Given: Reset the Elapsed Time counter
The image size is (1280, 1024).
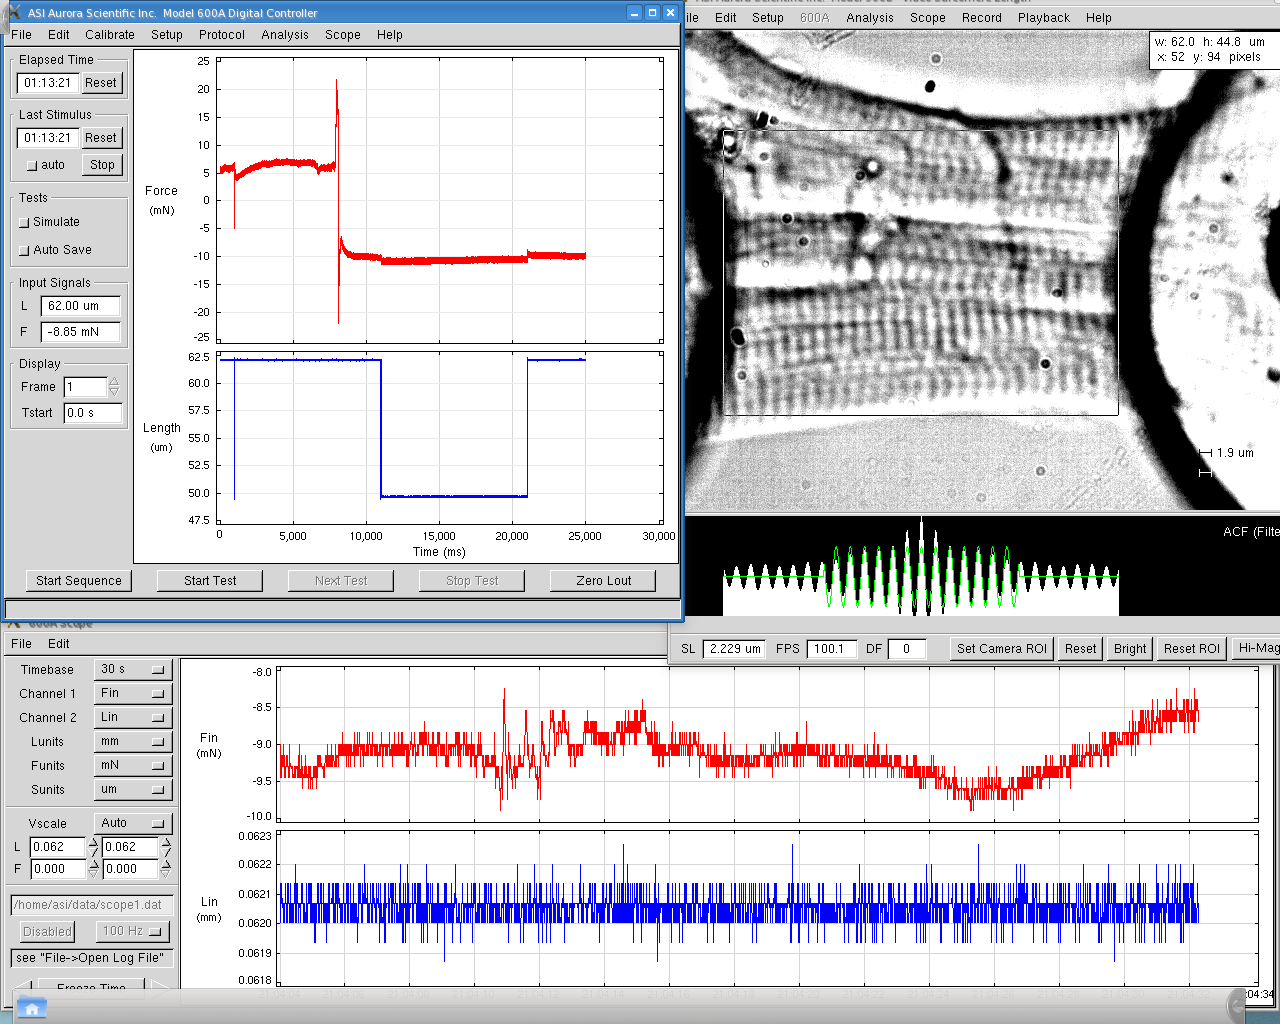Looking at the screenshot, I should [x=101, y=83].
